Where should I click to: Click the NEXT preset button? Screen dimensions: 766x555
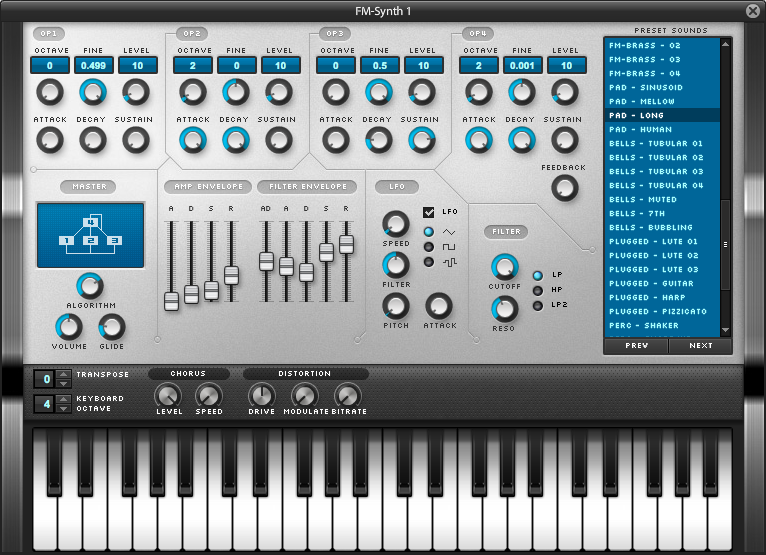point(701,345)
